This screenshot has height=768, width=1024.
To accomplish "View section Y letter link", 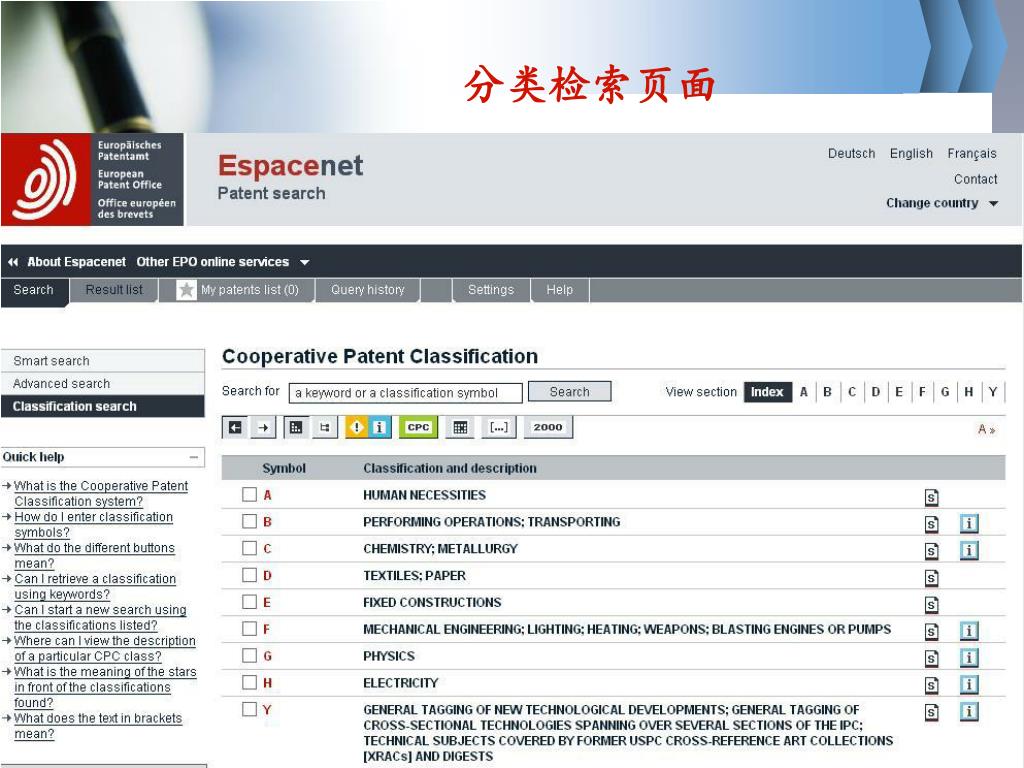I will click(993, 392).
